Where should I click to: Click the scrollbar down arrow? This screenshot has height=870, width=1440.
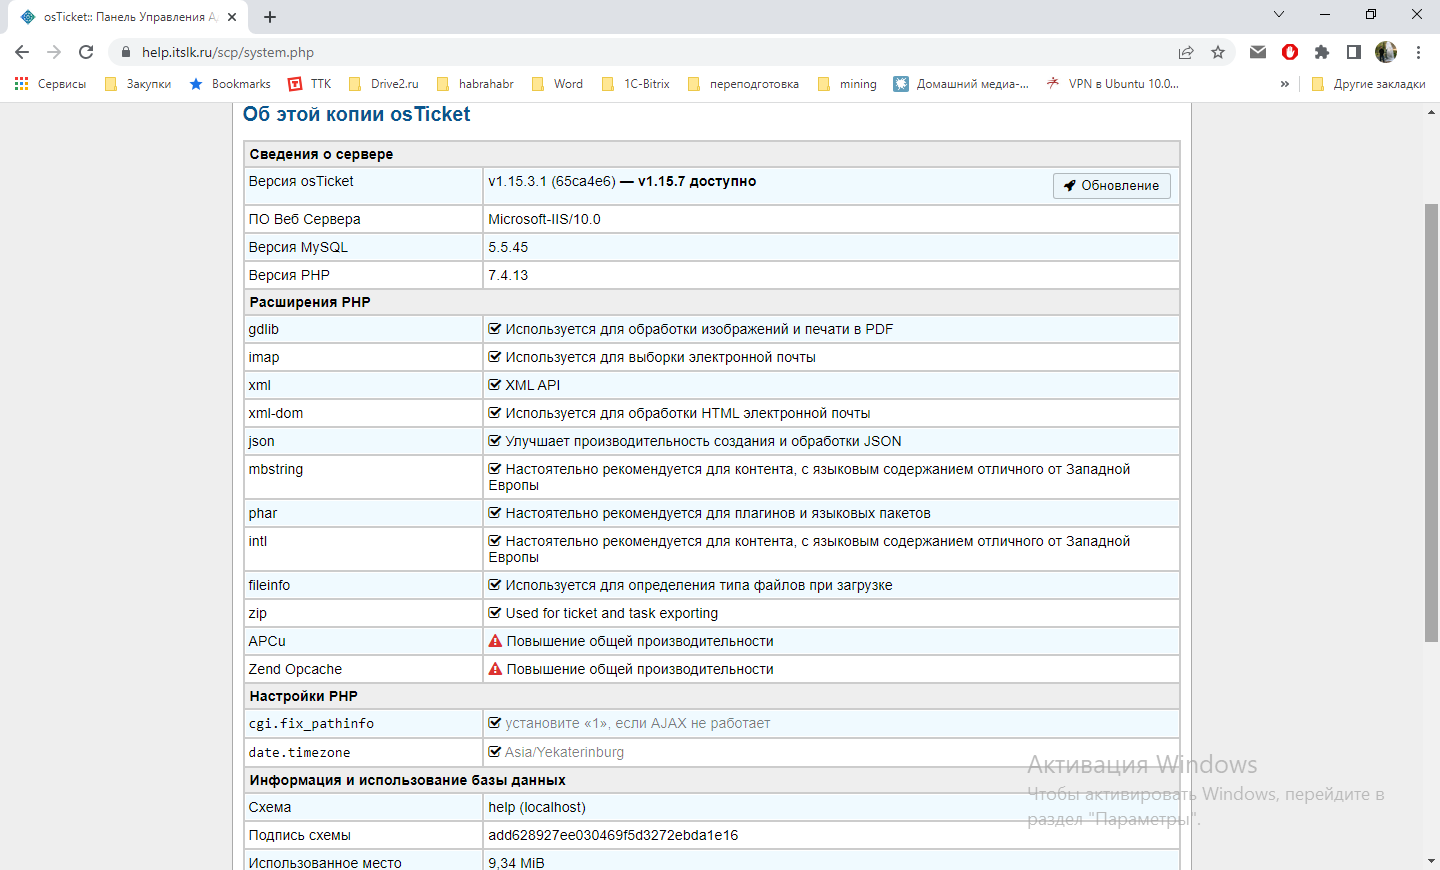1432,860
